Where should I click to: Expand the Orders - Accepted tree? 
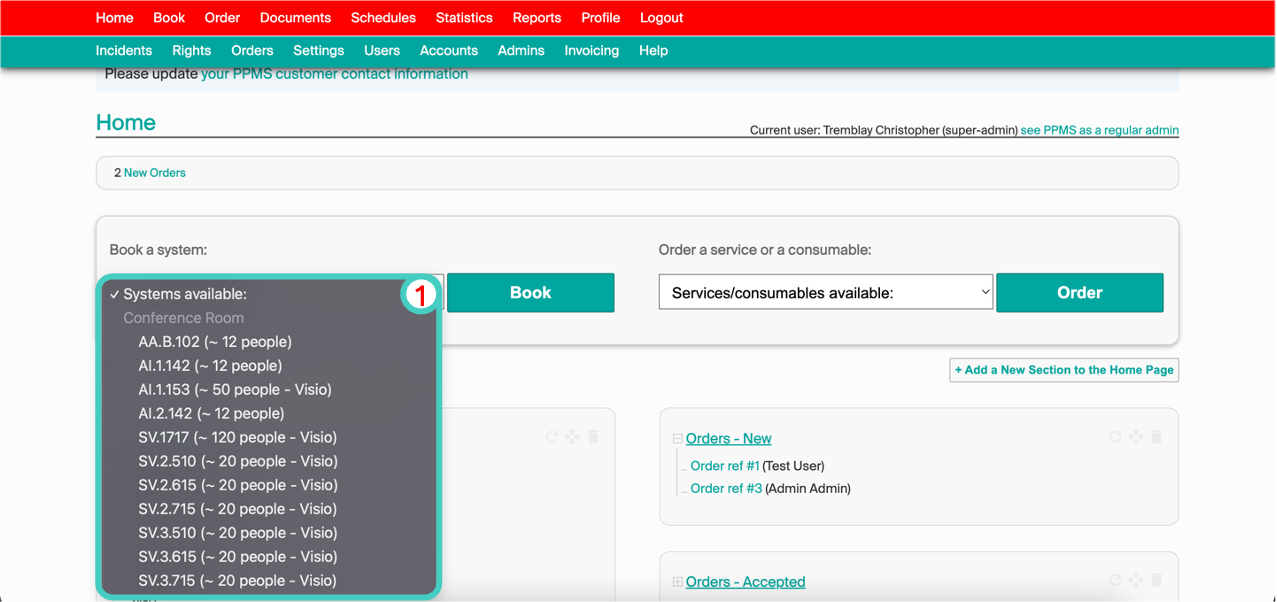678,582
